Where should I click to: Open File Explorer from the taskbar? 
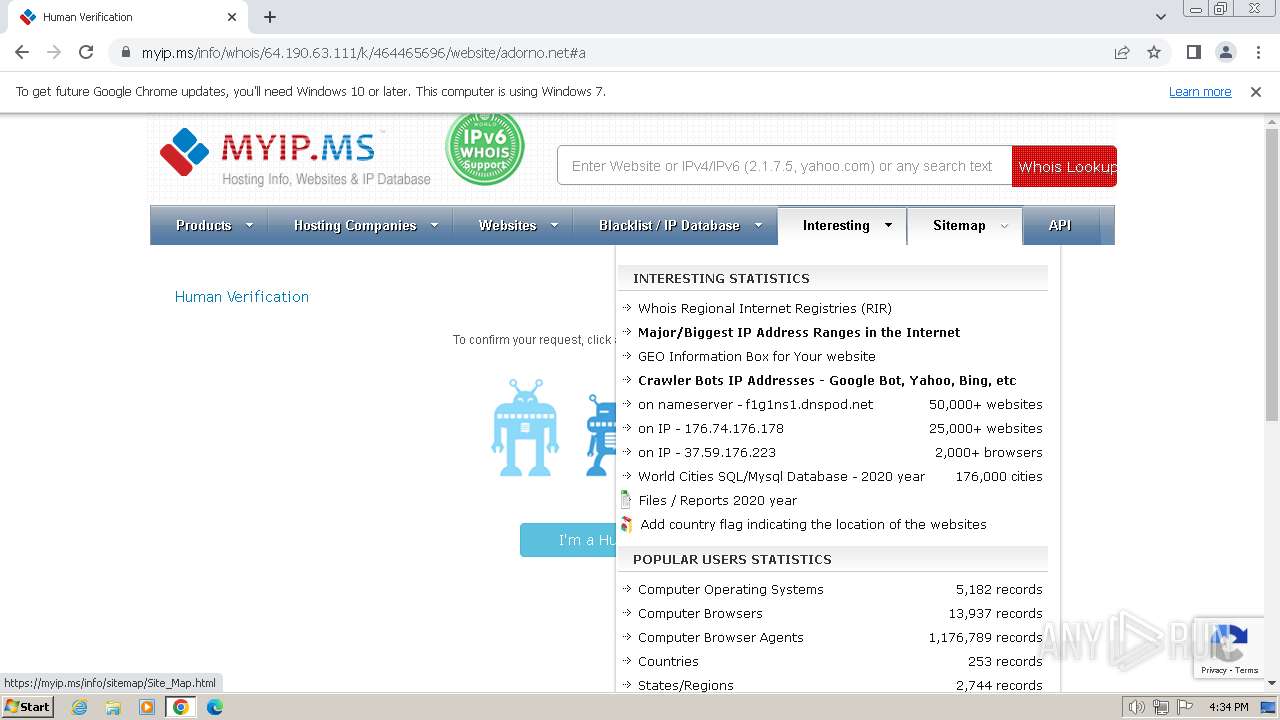pos(113,706)
